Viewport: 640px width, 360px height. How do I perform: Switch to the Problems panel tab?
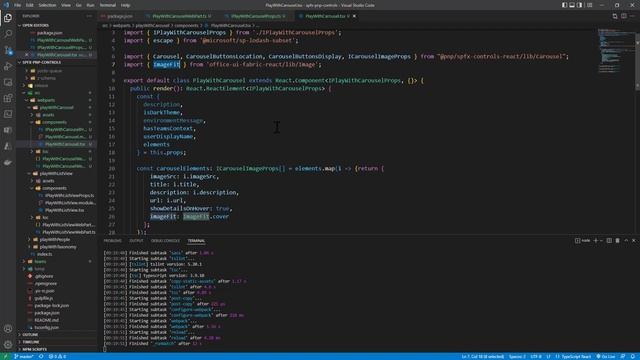point(112,241)
